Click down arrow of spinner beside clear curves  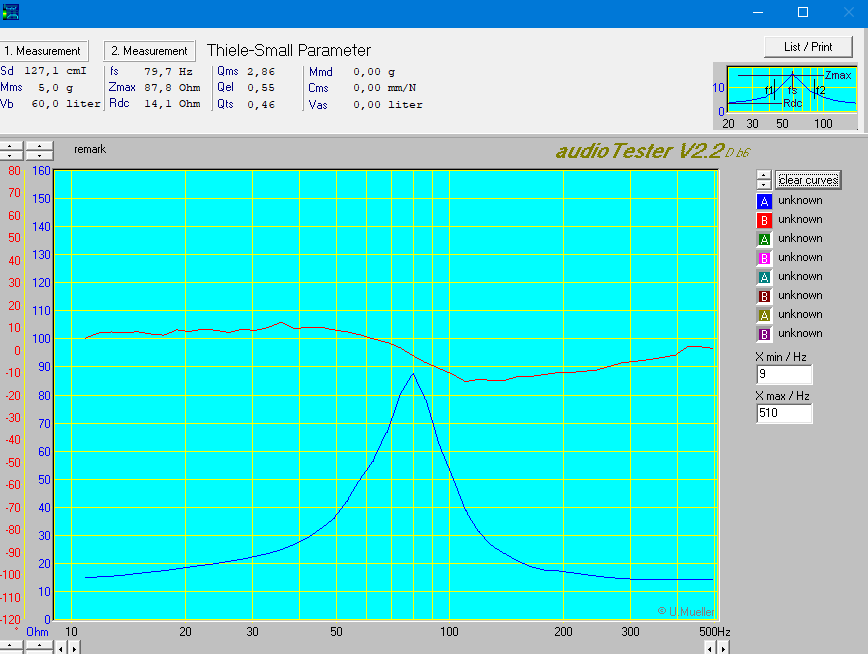pyautogui.click(x=763, y=184)
